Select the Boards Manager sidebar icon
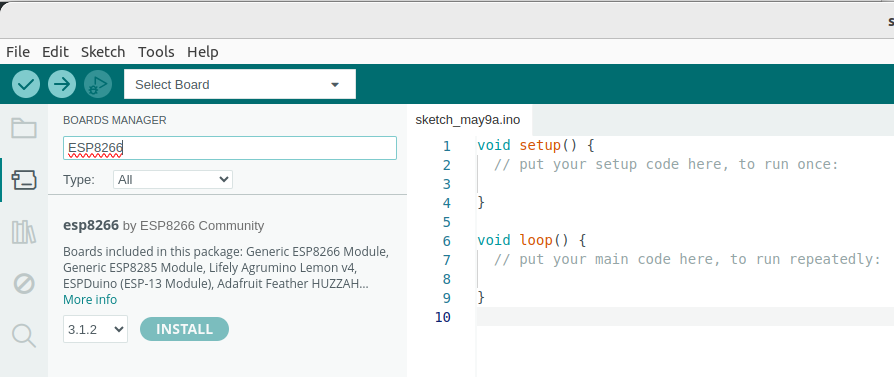Screen dimensions: 894x377 point(24,180)
